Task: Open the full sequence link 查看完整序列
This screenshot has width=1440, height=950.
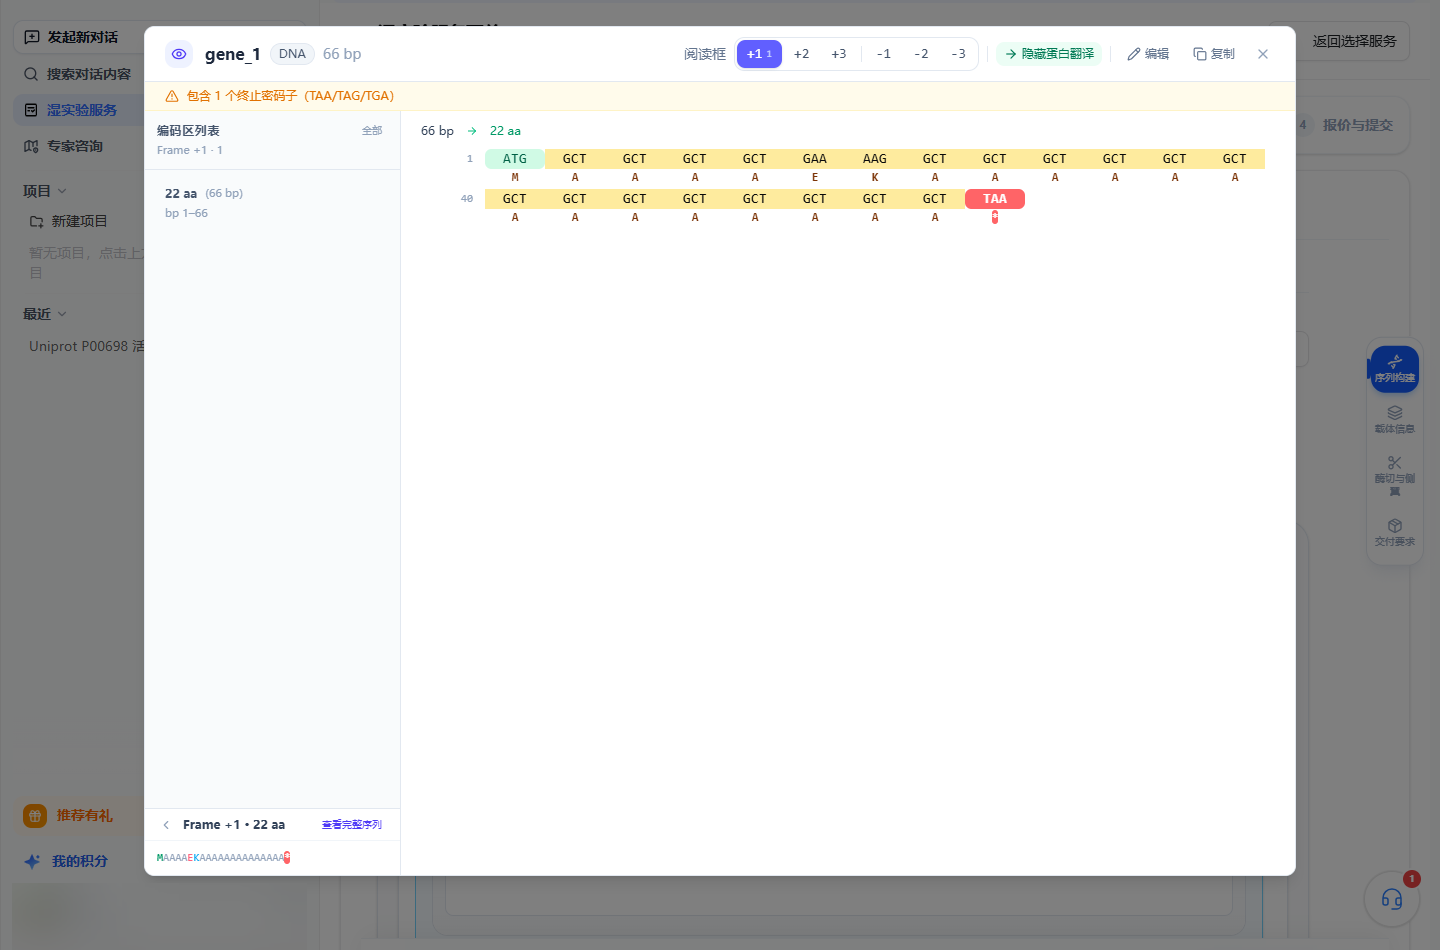Action: [352, 825]
